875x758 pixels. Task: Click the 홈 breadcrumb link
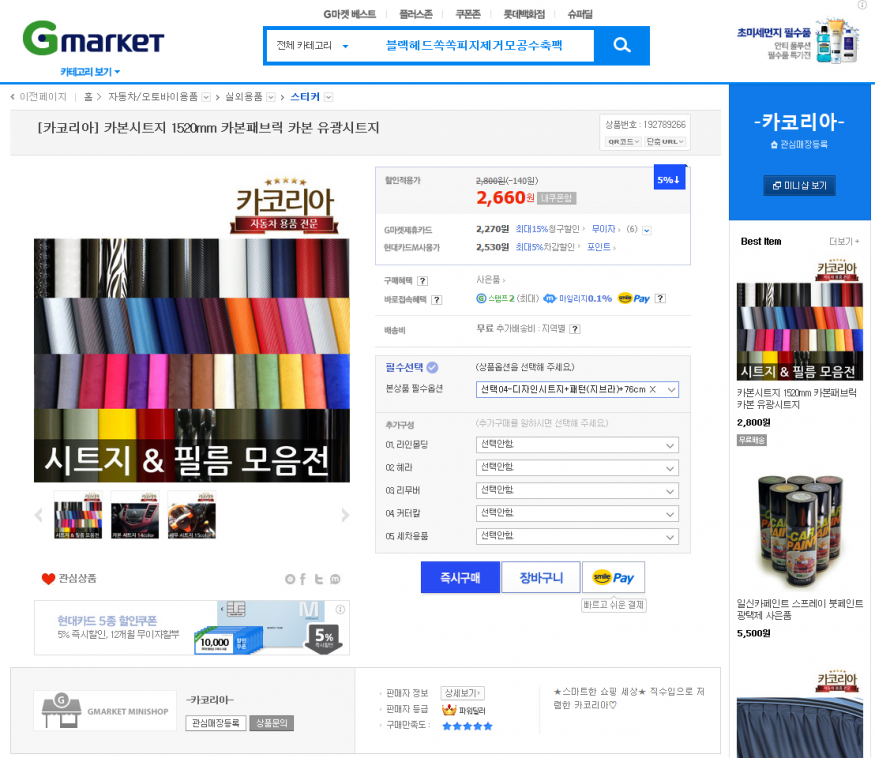tap(88, 97)
